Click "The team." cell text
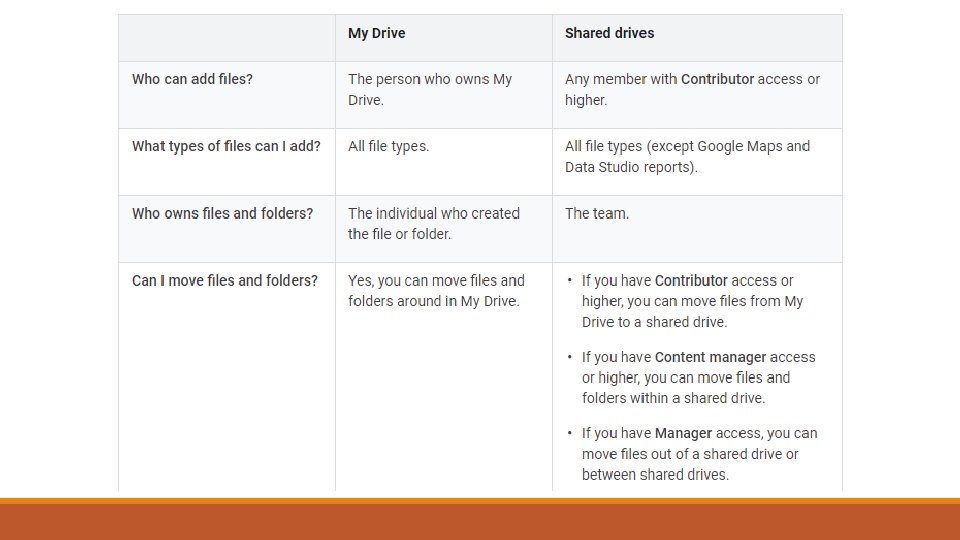This screenshot has height=540, width=960. click(x=597, y=213)
